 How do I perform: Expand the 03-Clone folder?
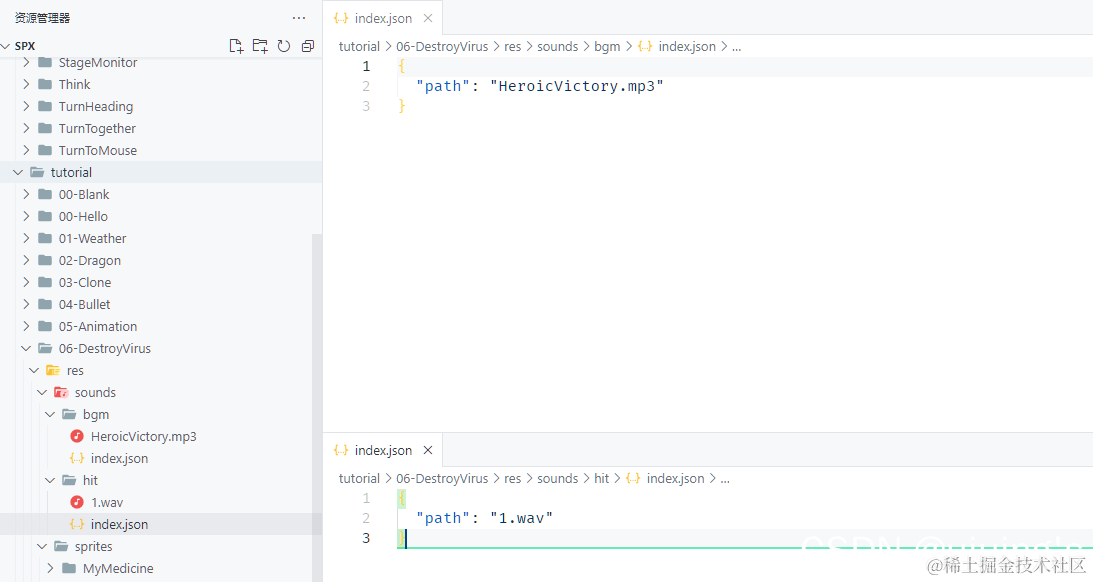26,282
